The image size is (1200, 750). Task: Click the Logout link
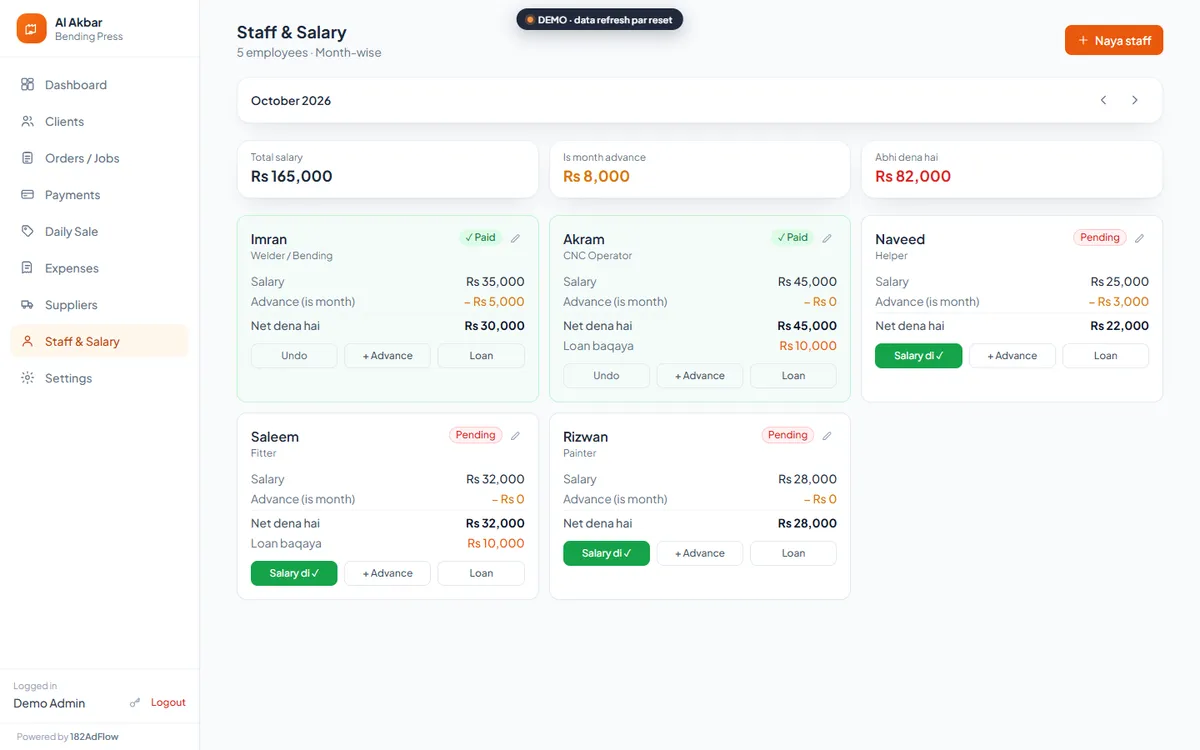tap(168, 703)
